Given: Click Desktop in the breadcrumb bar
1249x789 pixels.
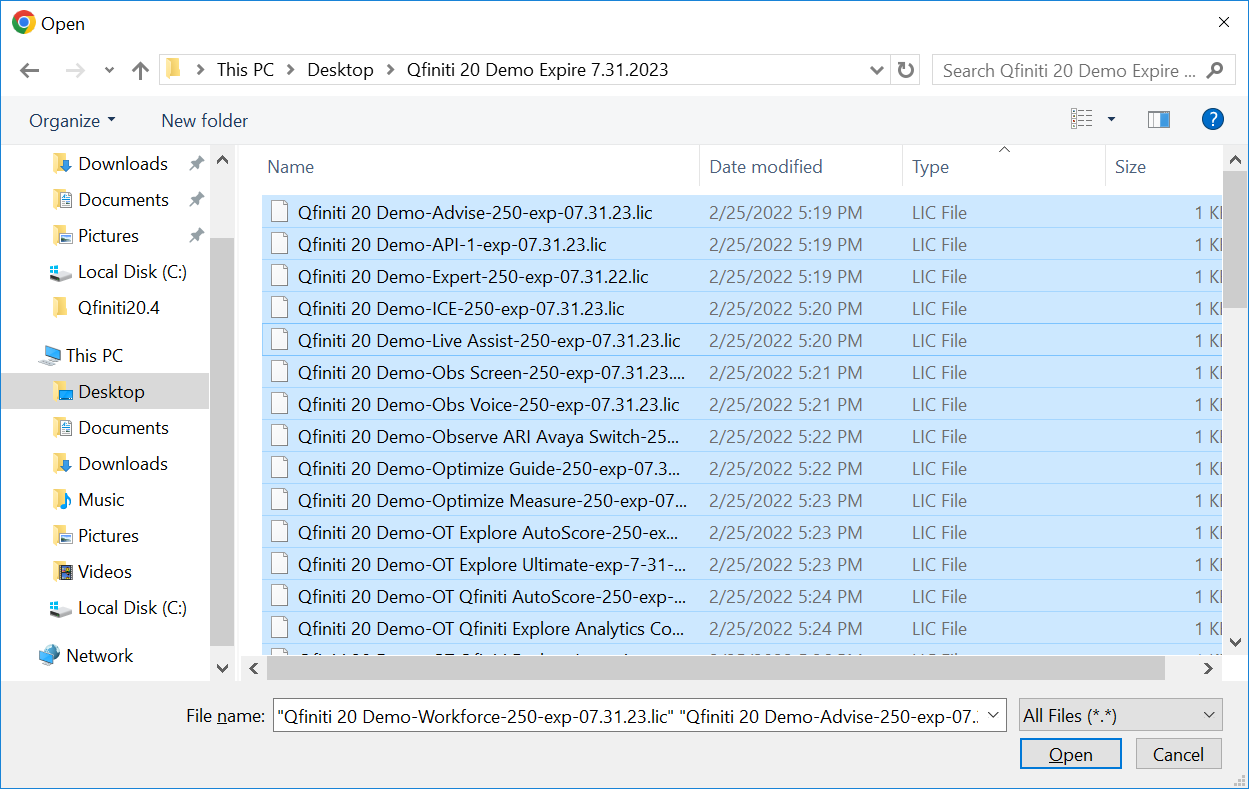Looking at the screenshot, I should (340, 69).
